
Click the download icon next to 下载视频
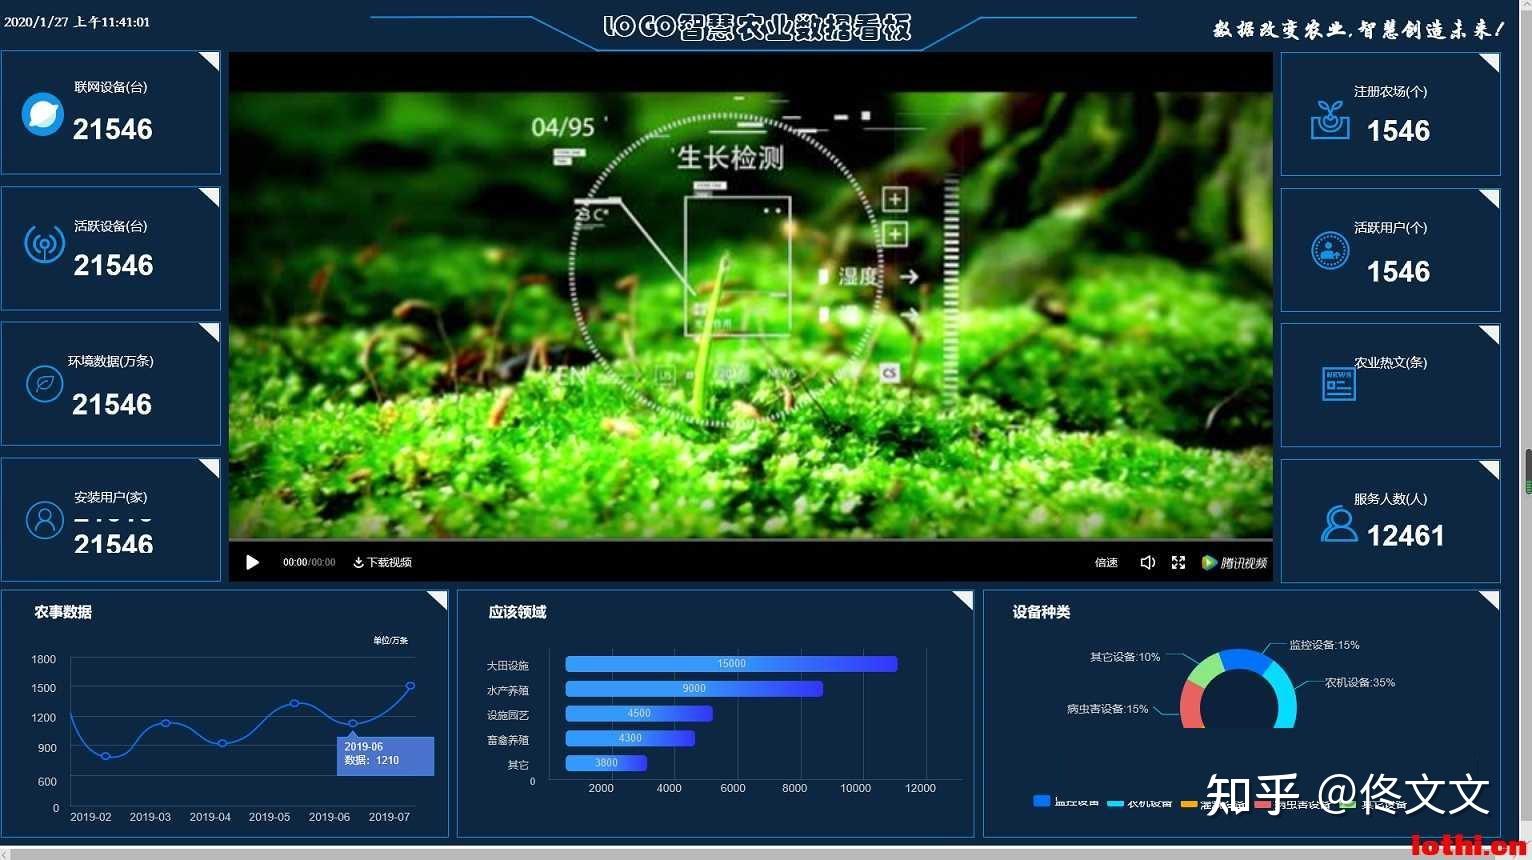point(357,562)
